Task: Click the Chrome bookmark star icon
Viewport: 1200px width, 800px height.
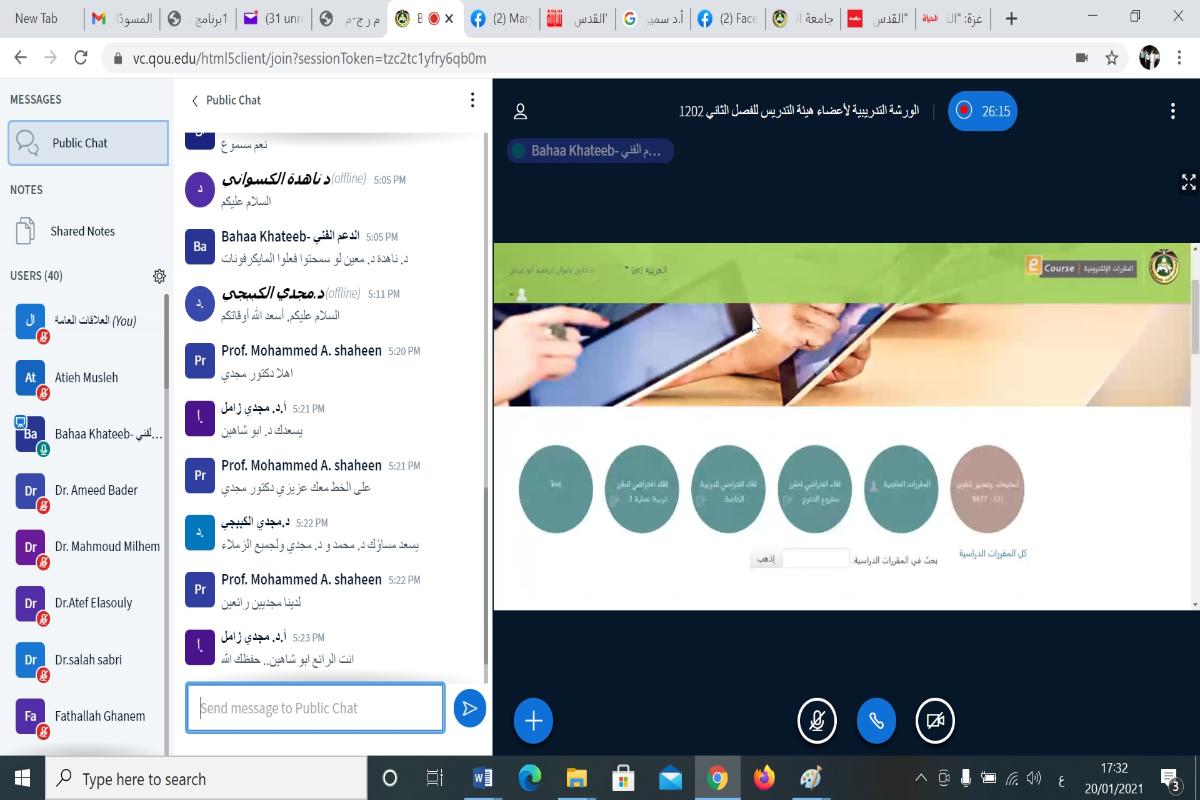Action: [x=1111, y=58]
